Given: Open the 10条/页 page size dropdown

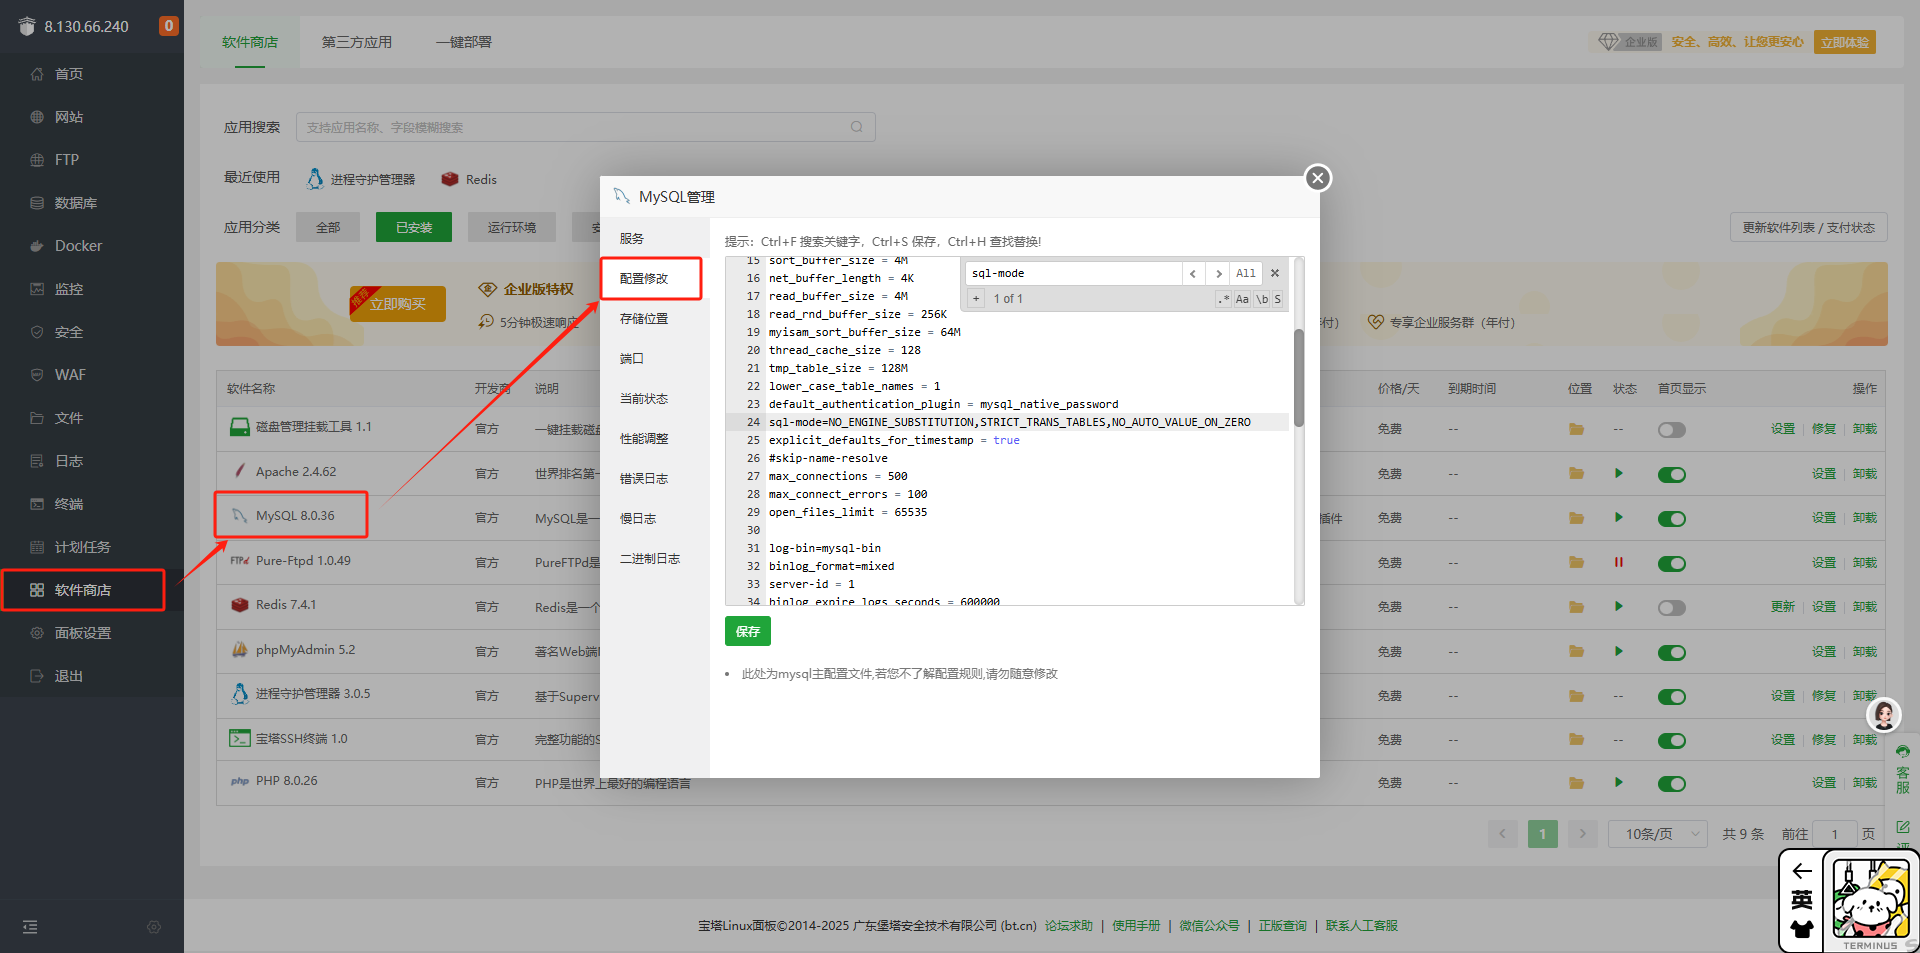Looking at the screenshot, I should click(1658, 834).
